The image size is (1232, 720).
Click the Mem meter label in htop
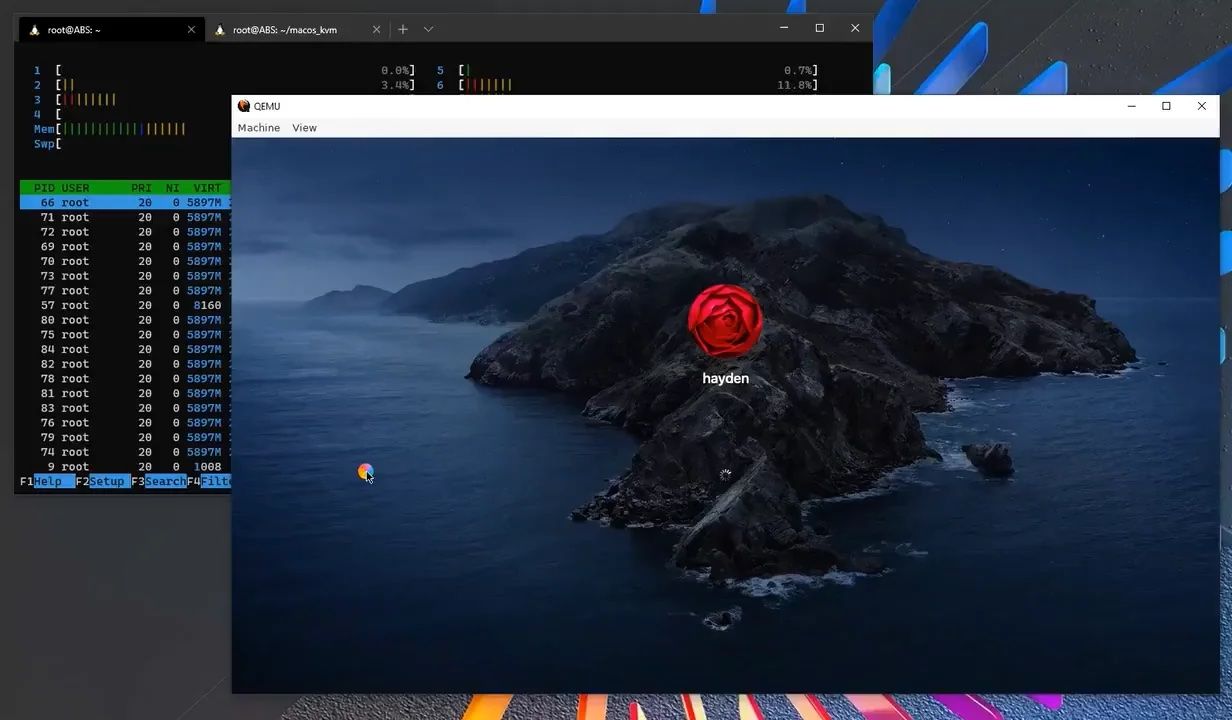point(44,129)
